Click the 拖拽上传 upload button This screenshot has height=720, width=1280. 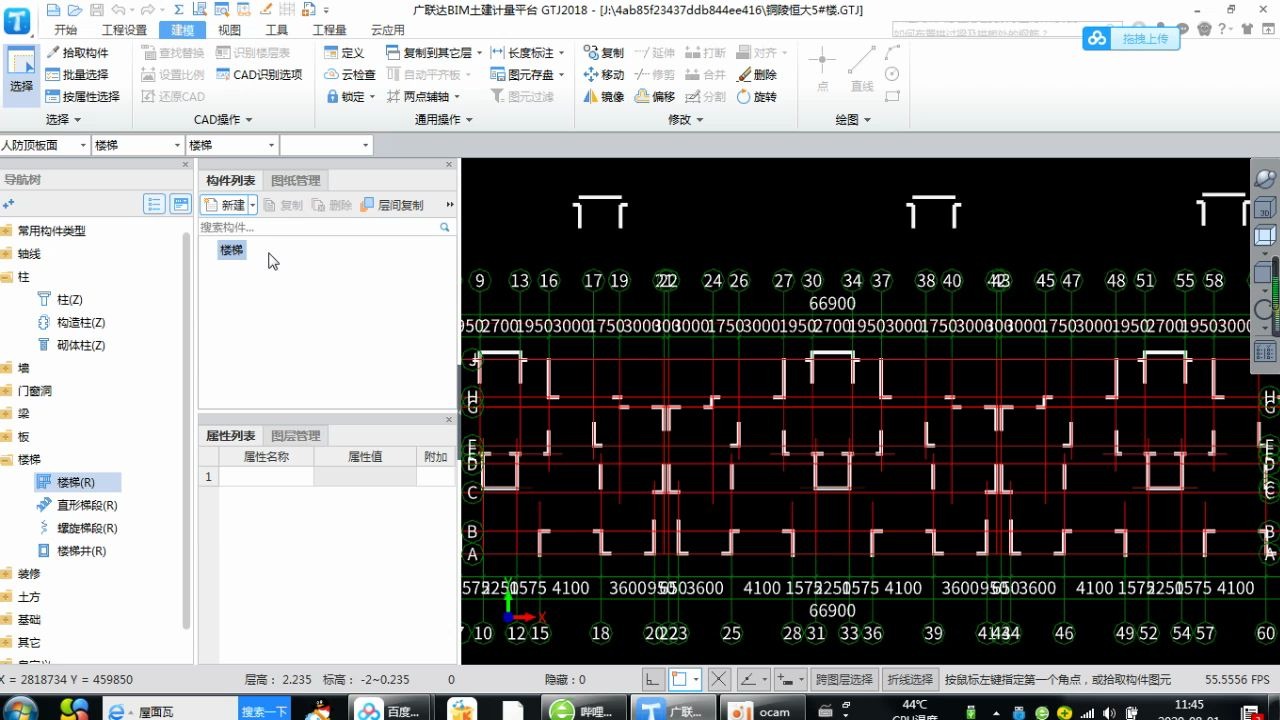tap(1131, 38)
